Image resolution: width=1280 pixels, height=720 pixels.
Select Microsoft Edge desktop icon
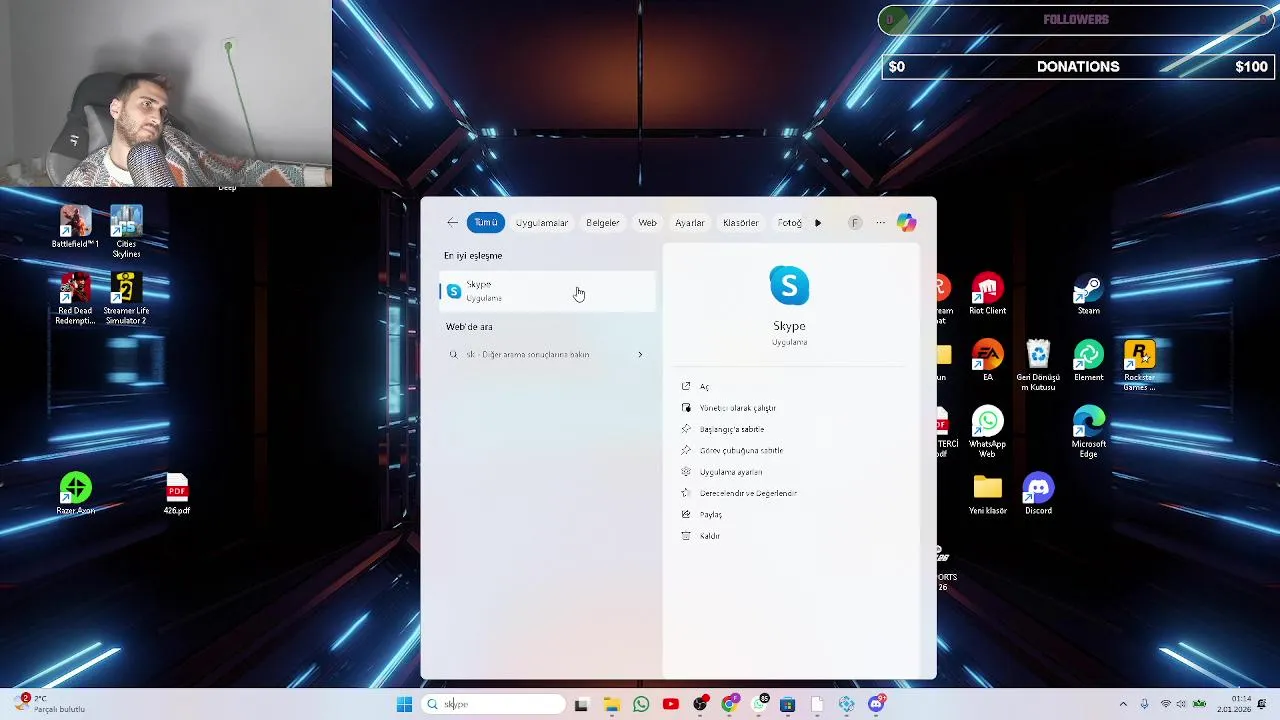tap(1088, 433)
